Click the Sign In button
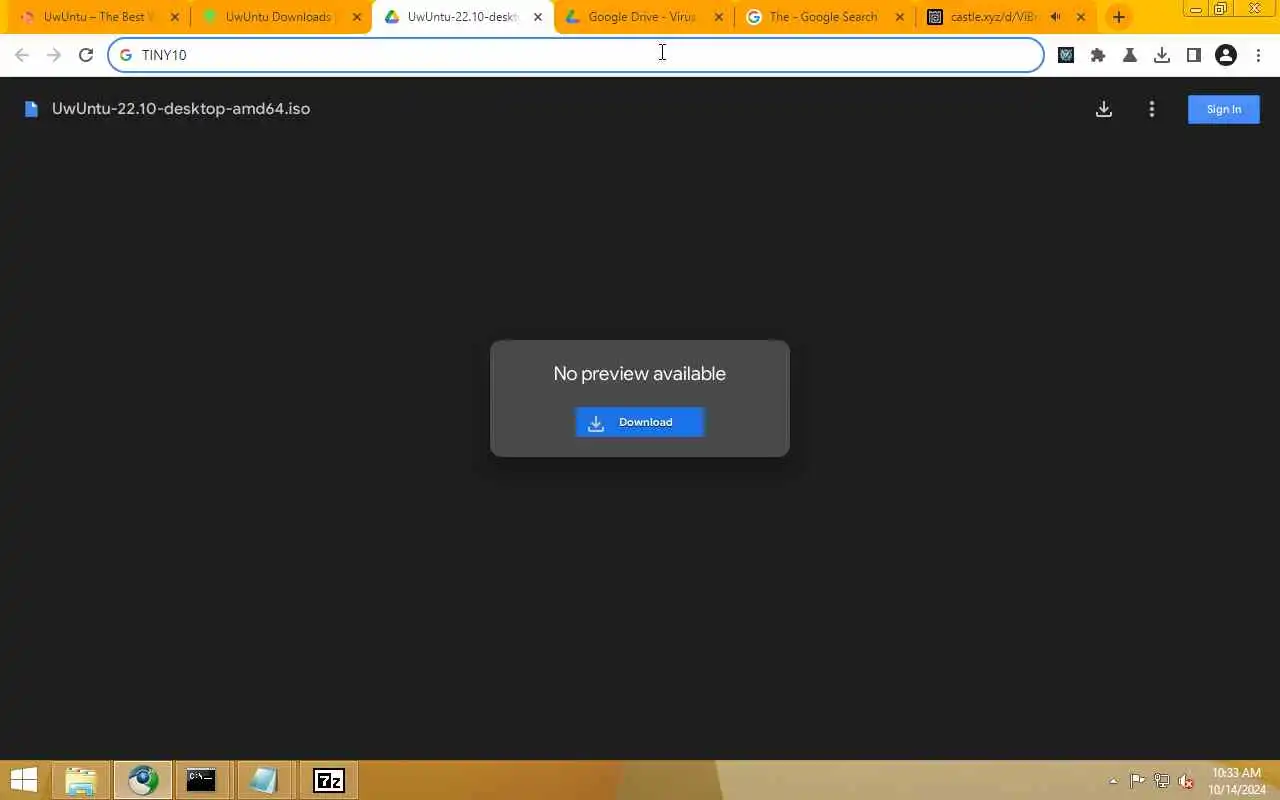The width and height of the screenshot is (1280, 800). (1223, 109)
